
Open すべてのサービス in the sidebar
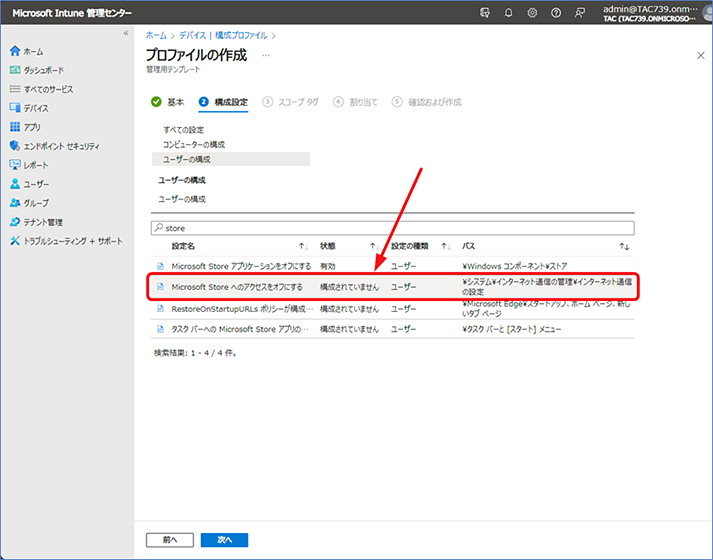coord(41,89)
